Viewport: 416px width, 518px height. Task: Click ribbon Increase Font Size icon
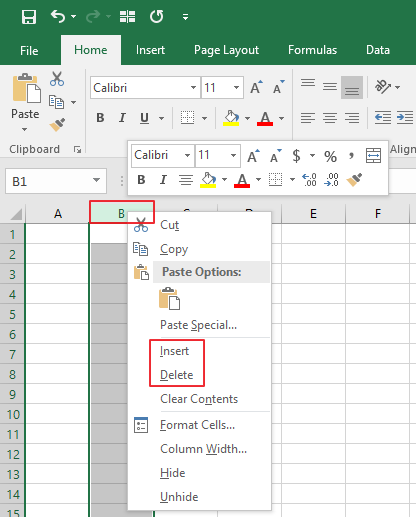(x=256, y=87)
